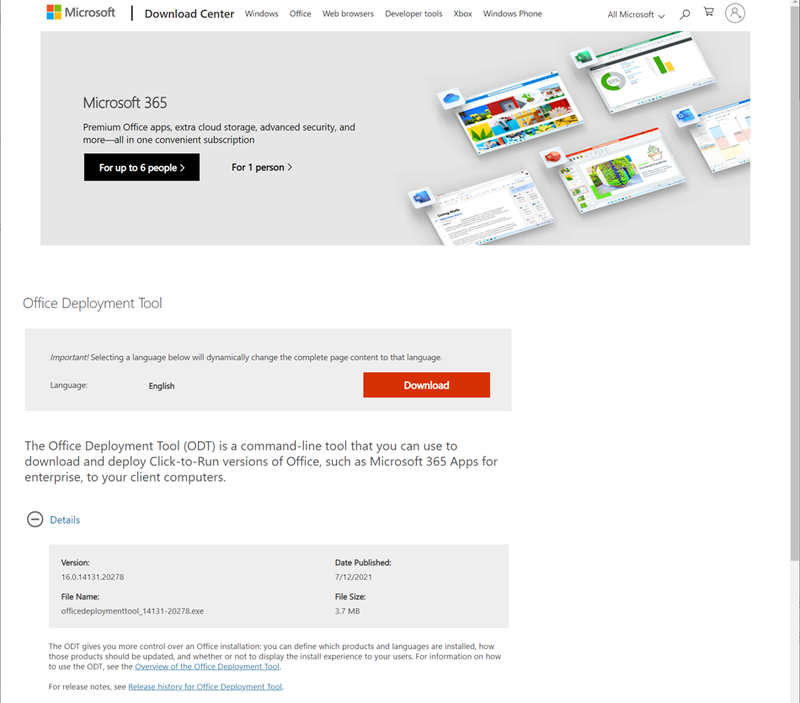Open the shopping cart icon

coord(709,12)
